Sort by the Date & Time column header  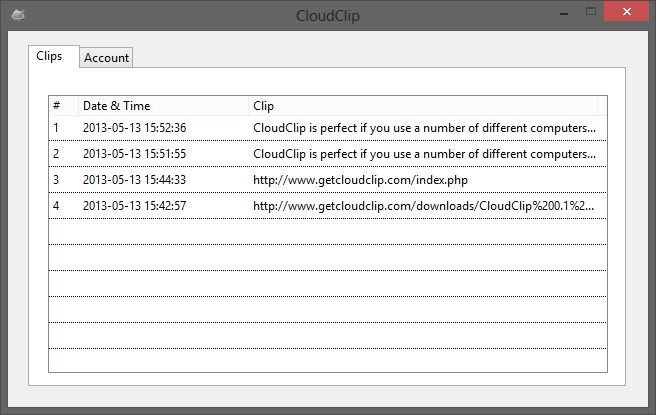(163, 105)
